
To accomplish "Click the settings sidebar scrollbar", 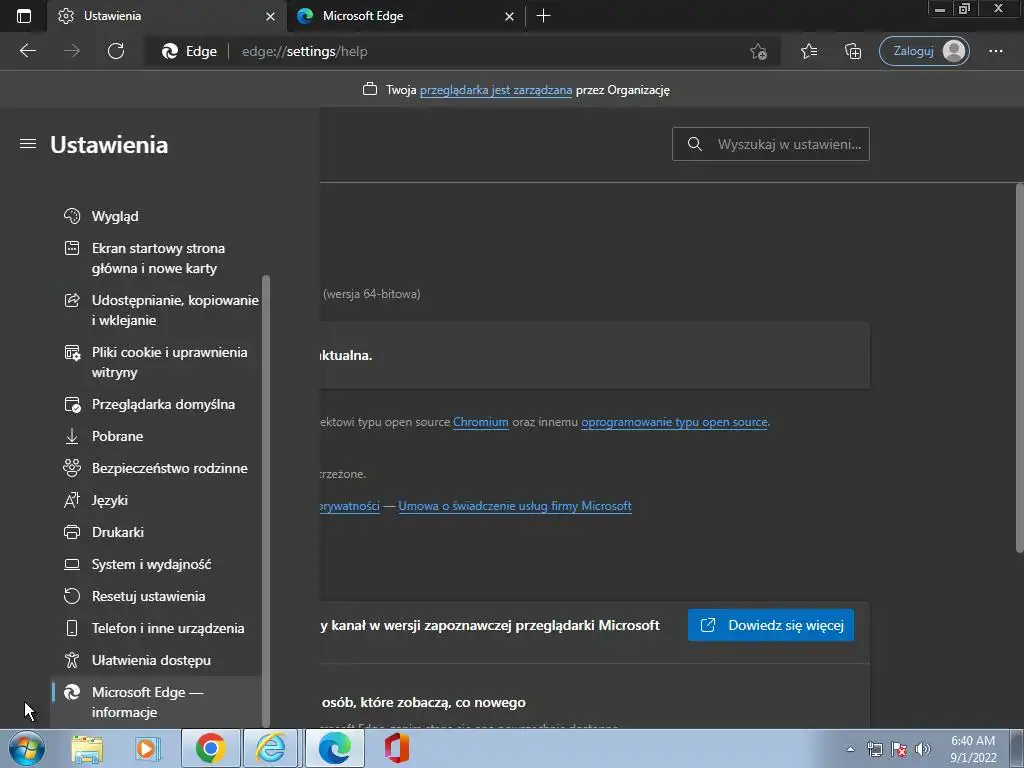I will pos(266,501).
